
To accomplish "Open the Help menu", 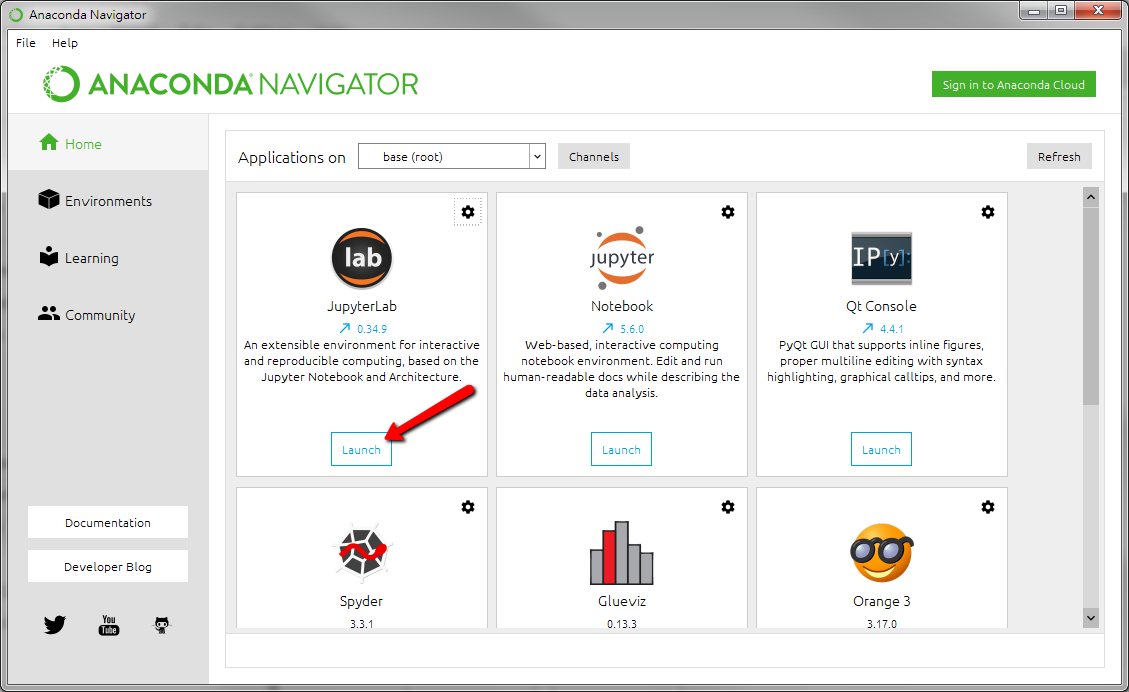I will (65, 42).
